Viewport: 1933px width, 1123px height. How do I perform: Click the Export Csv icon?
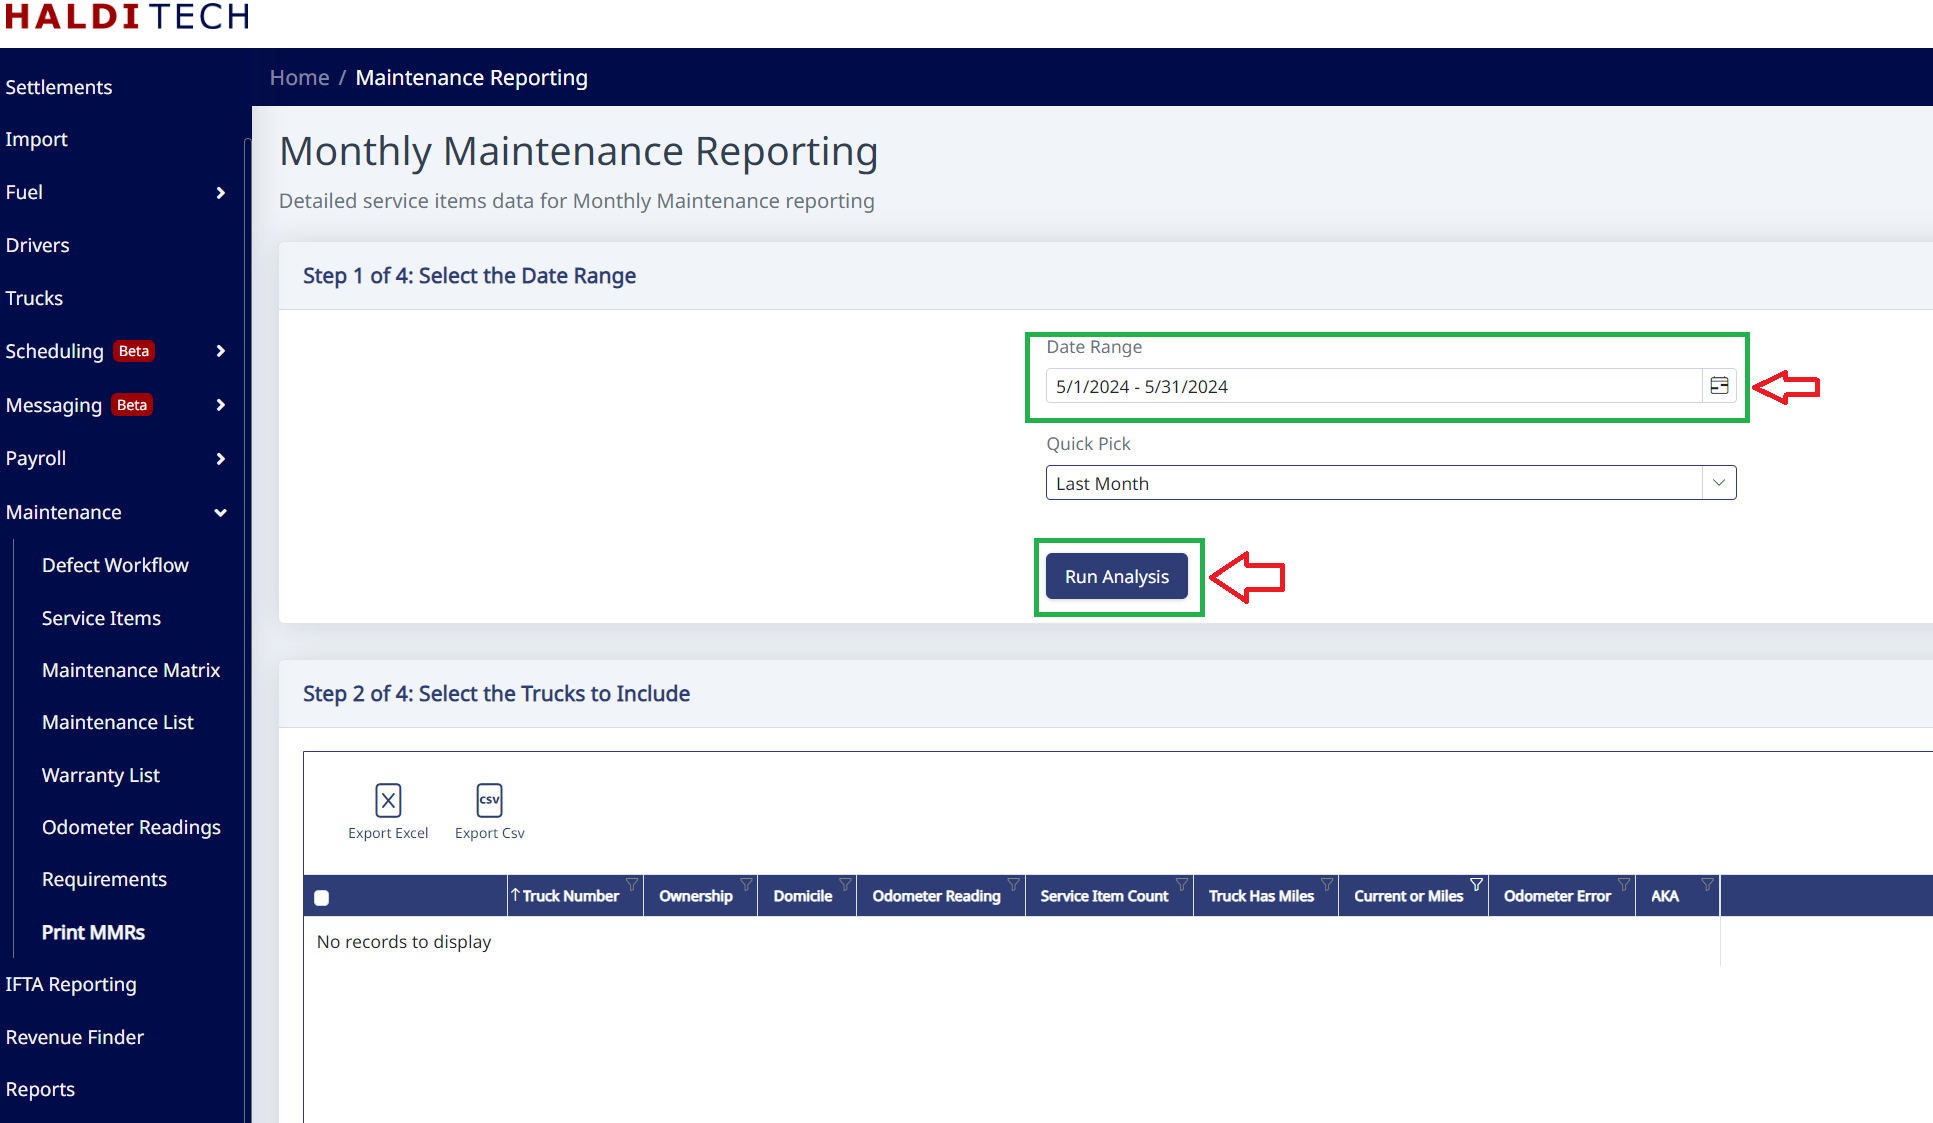489,800
